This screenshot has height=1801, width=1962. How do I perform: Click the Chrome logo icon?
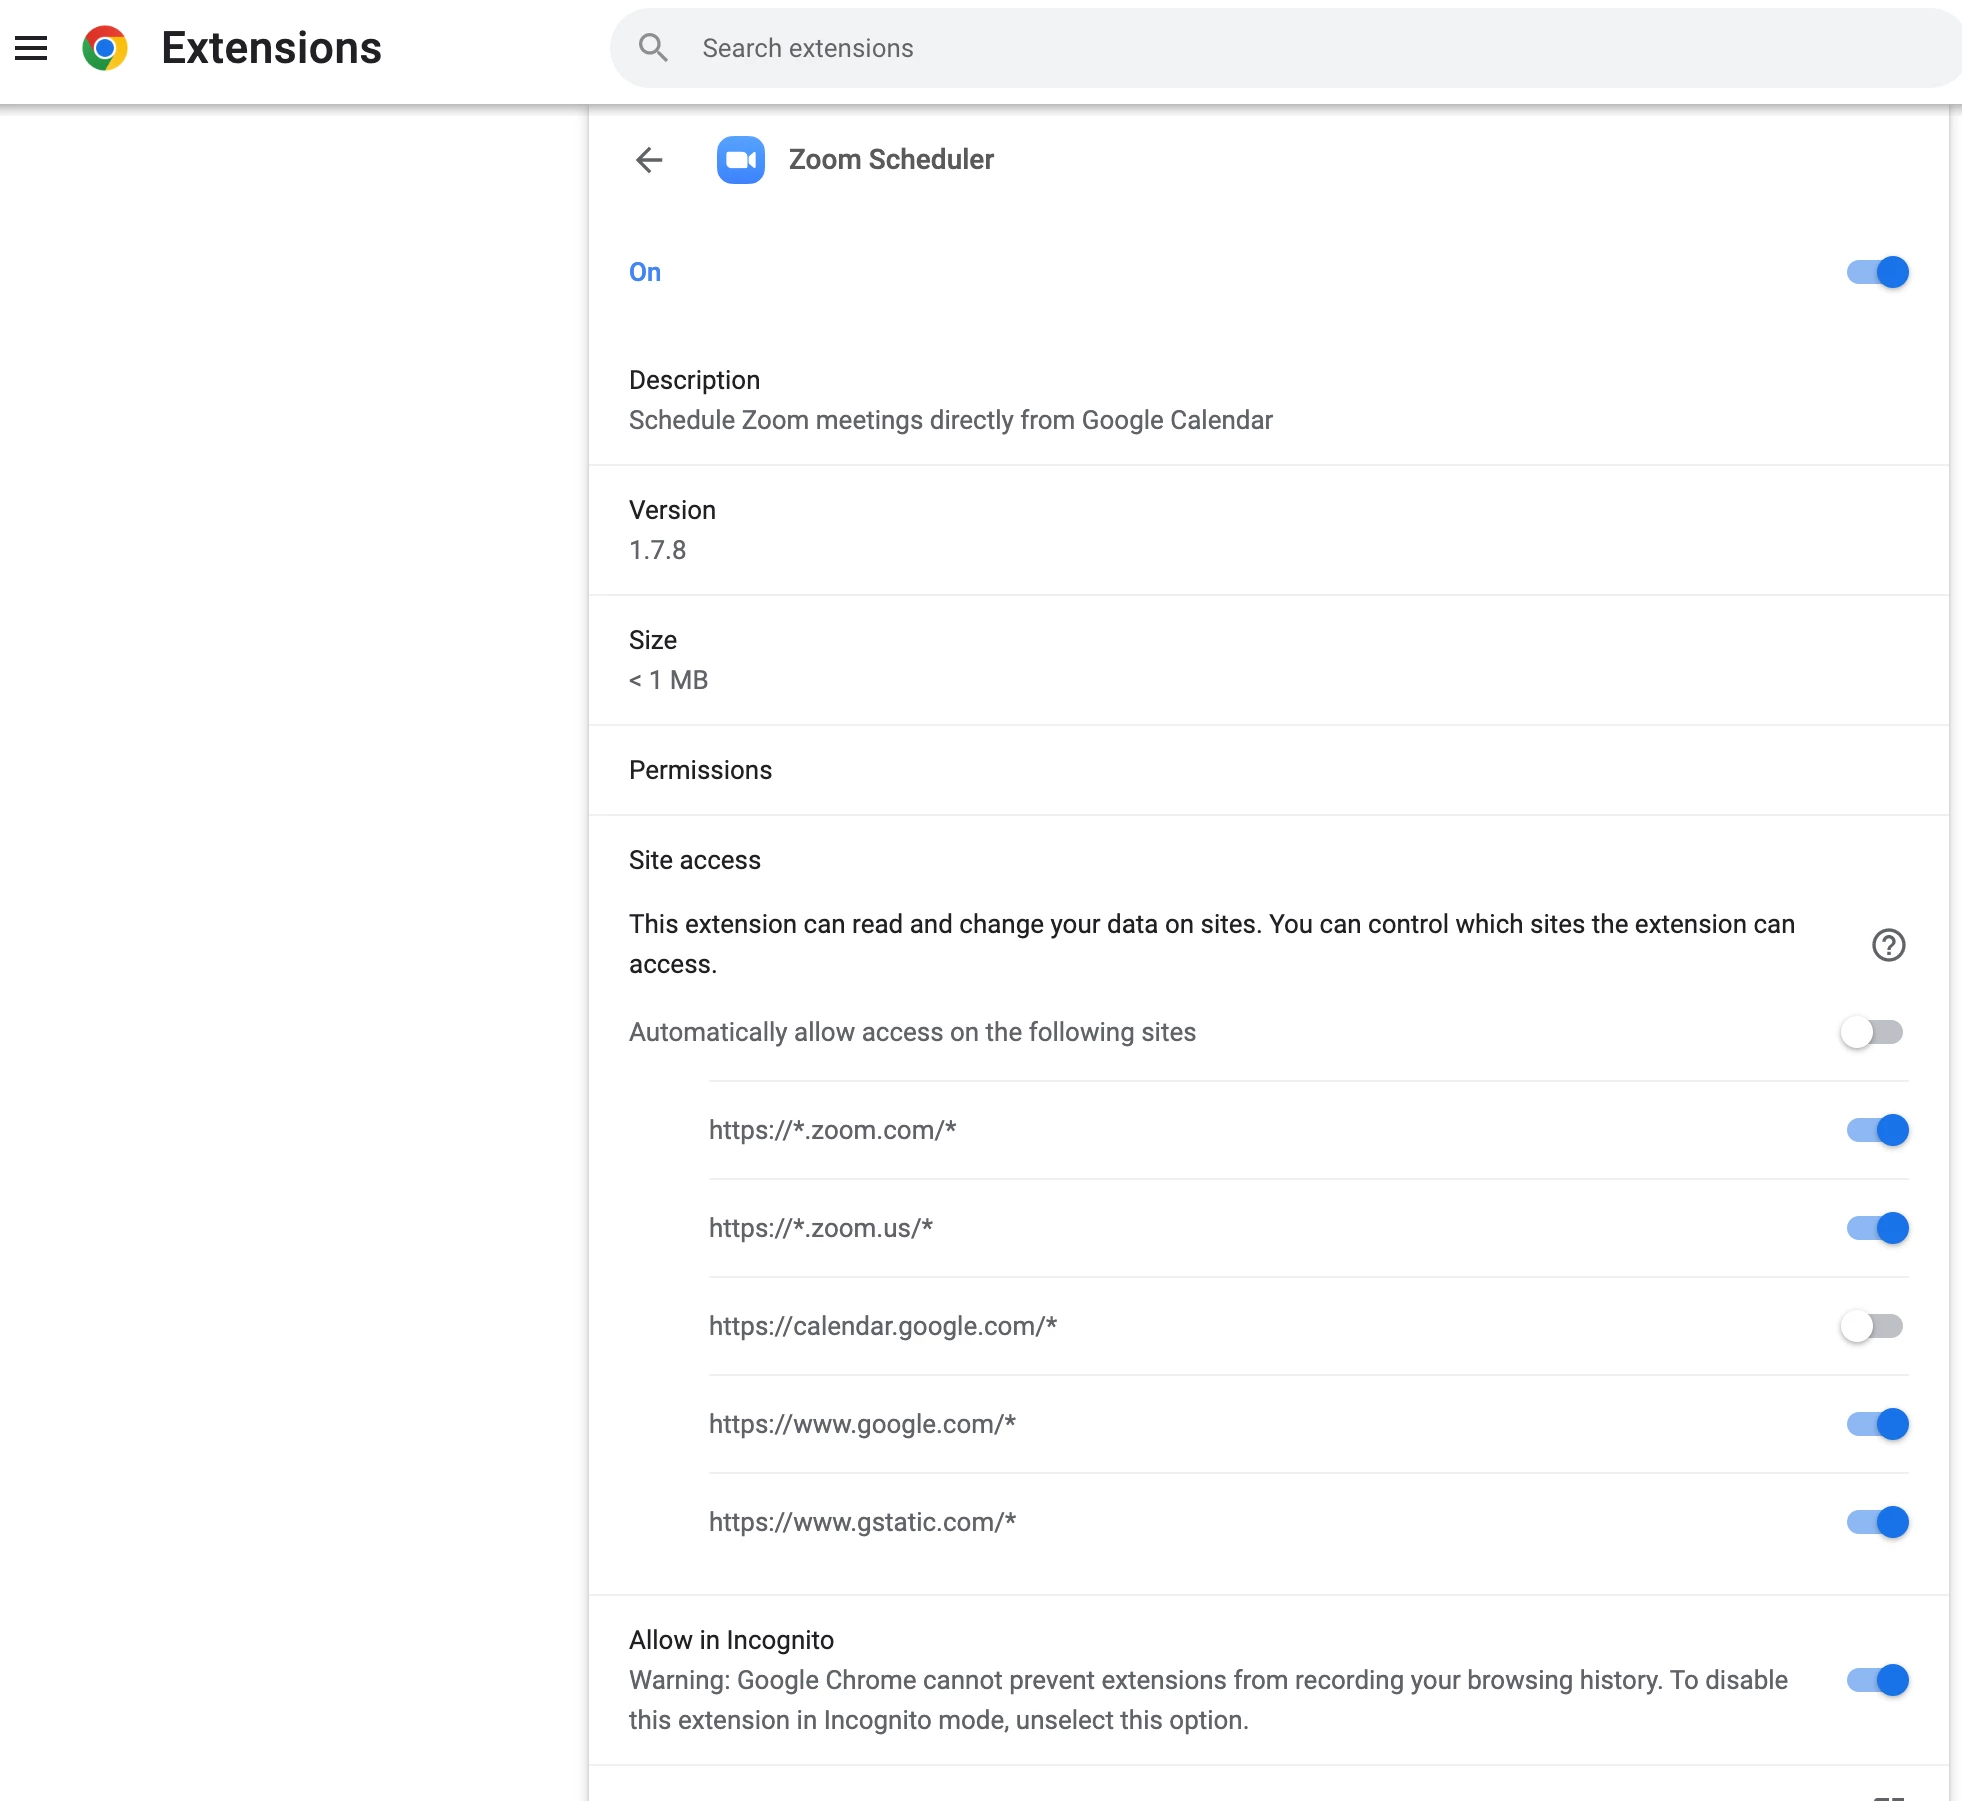click(x=105, y=48)
